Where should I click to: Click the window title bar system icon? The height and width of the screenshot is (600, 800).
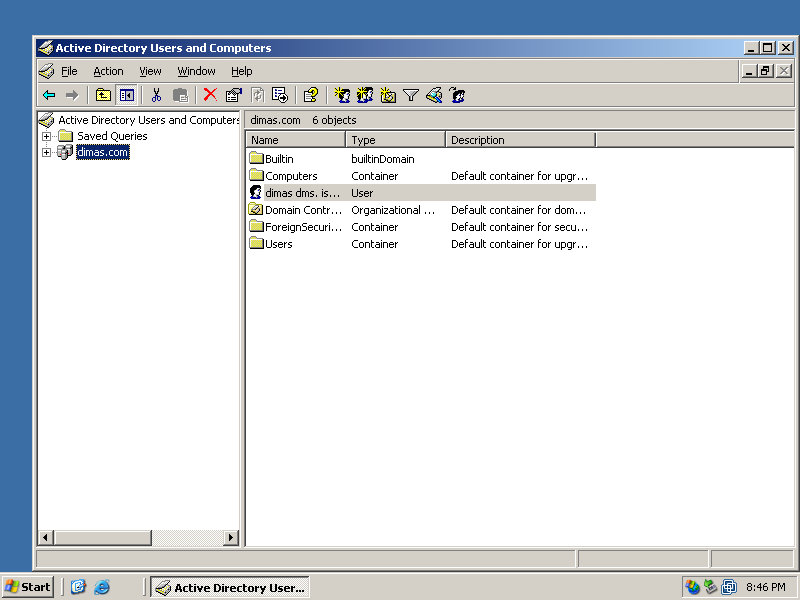[x=46, y=48]
